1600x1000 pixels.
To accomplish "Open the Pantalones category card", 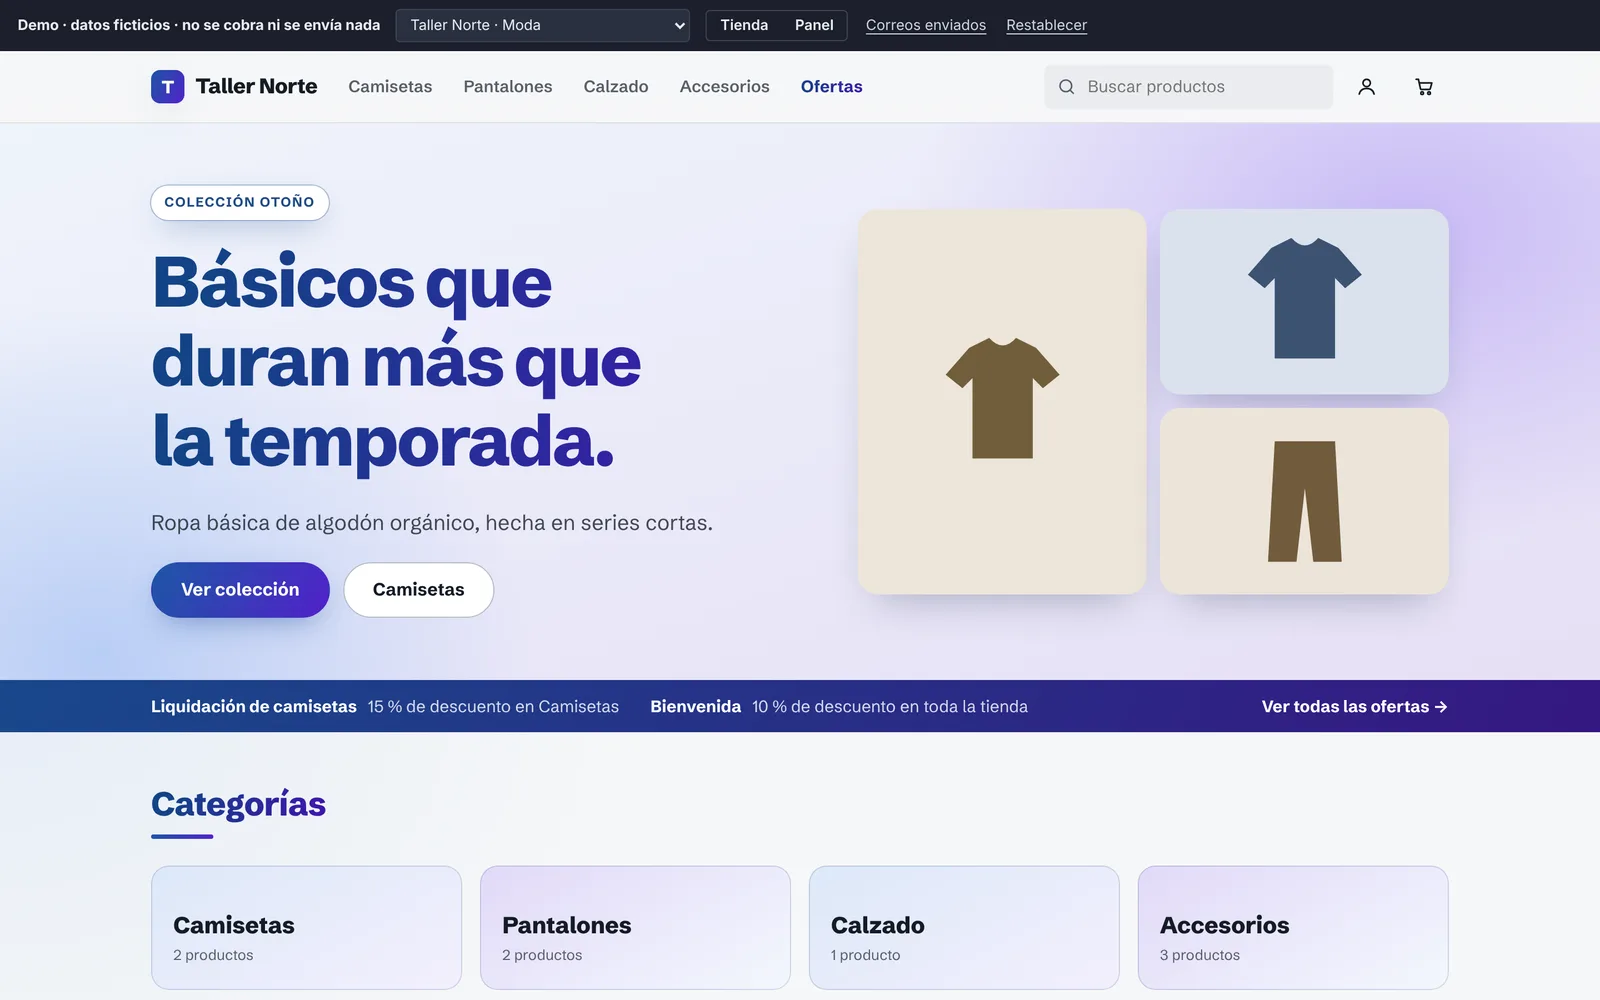I will tap(635, 928).
